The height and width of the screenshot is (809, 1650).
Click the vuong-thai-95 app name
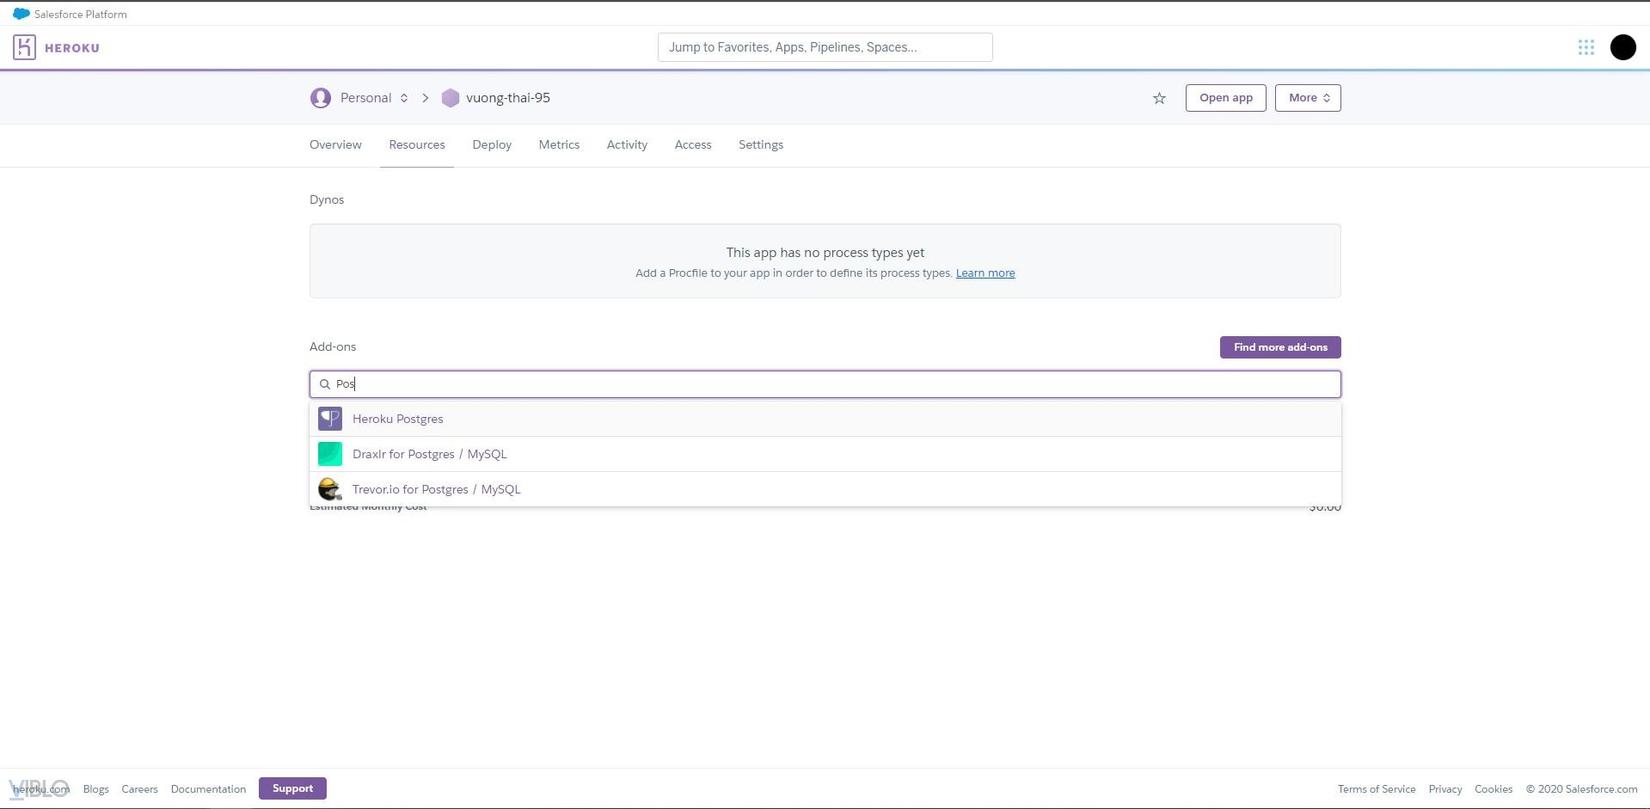point(508,98)
